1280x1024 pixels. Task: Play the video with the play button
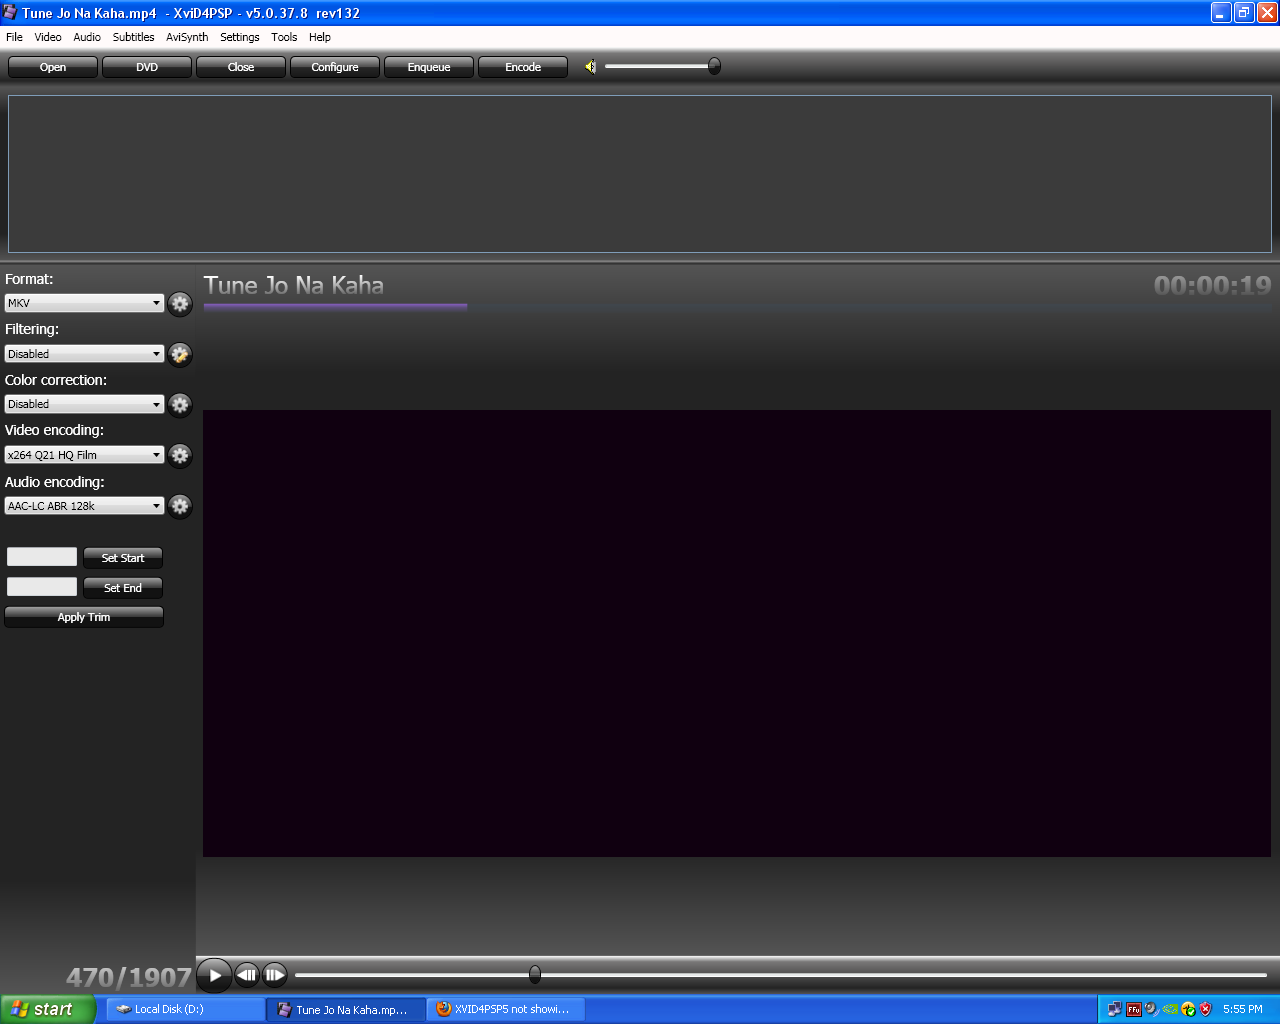pyautogui.click(x=214, y=975)
